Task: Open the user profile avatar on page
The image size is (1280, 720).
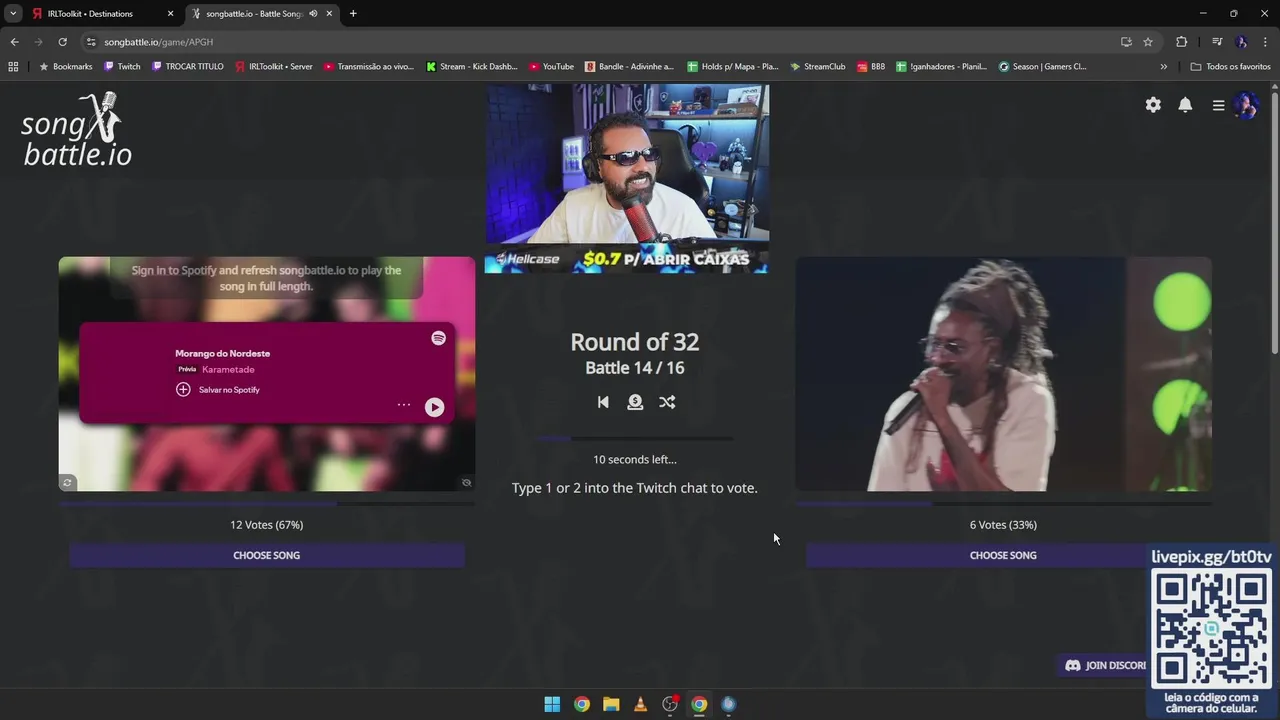Action: [x=1246, y=105]
